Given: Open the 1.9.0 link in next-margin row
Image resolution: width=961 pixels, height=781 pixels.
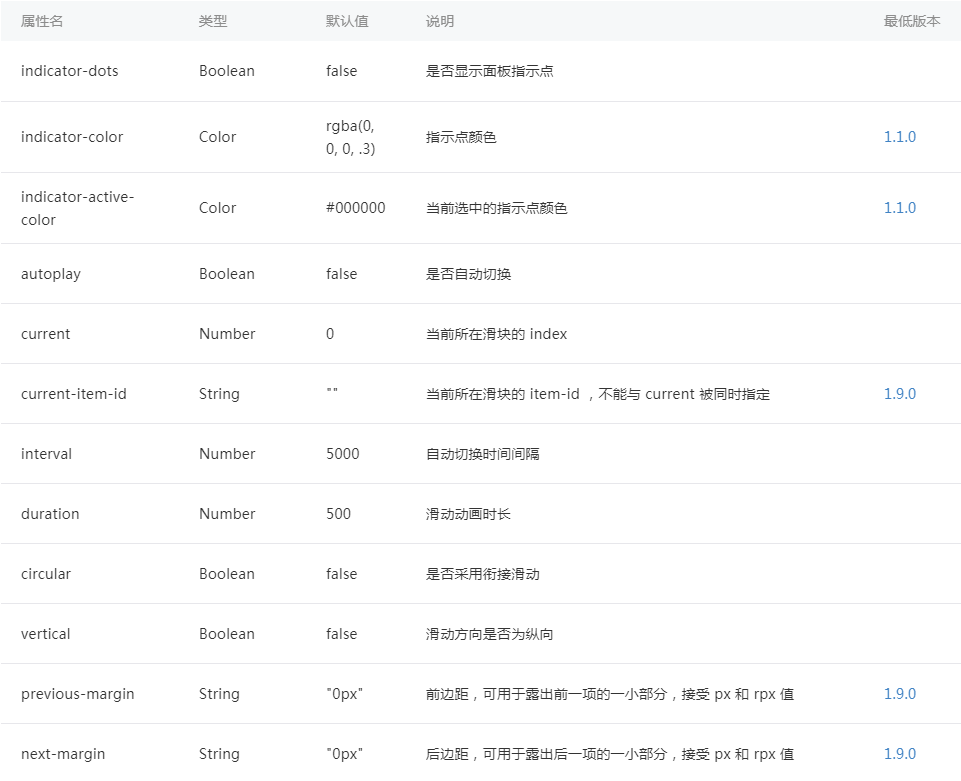Looking at the screenshot, I should [x=899, y=753].
